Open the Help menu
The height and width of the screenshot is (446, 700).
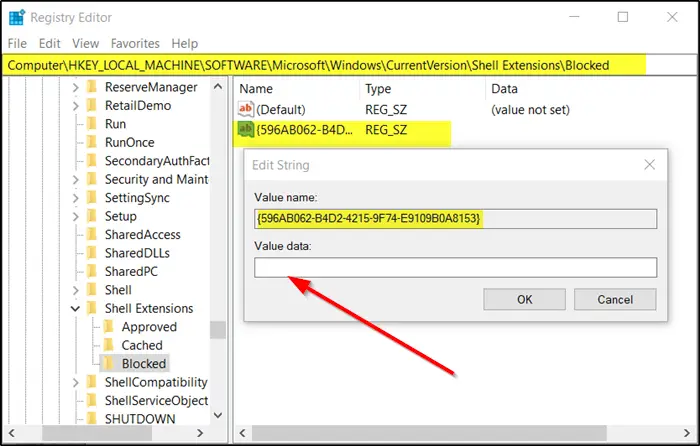185,43
